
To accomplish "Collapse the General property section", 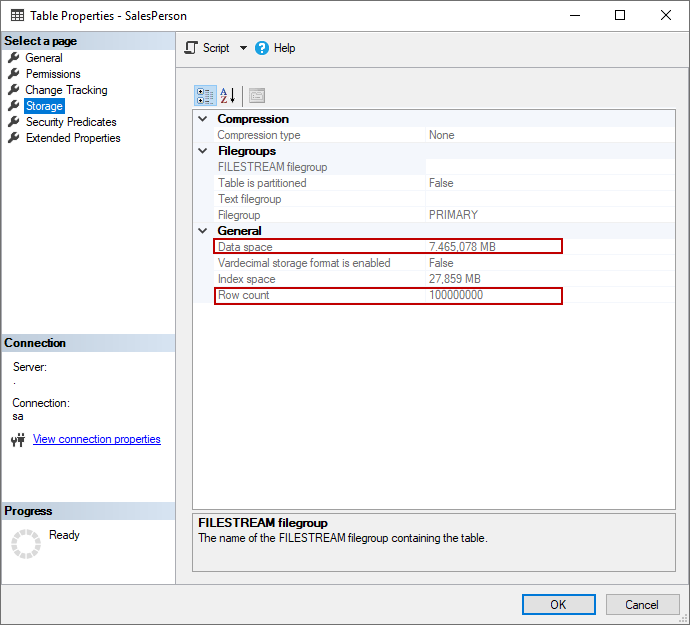I will (204, 231).
